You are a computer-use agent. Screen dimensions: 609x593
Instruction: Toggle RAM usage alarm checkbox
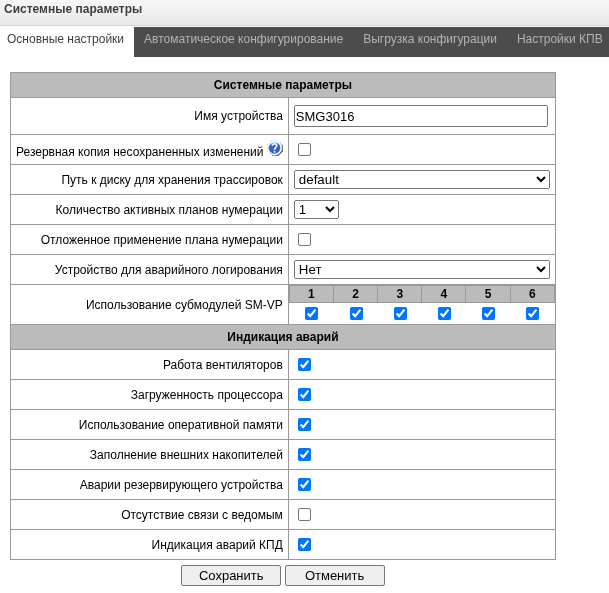tap(304, 424)
